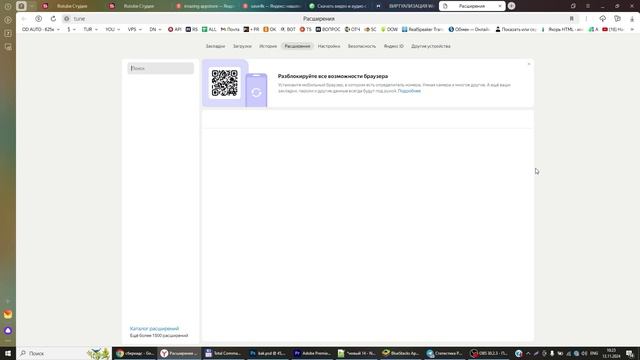Open the Почта mail bookmark
The height and width of the screenshot is (360, 640).
click(x=230, y=29)
